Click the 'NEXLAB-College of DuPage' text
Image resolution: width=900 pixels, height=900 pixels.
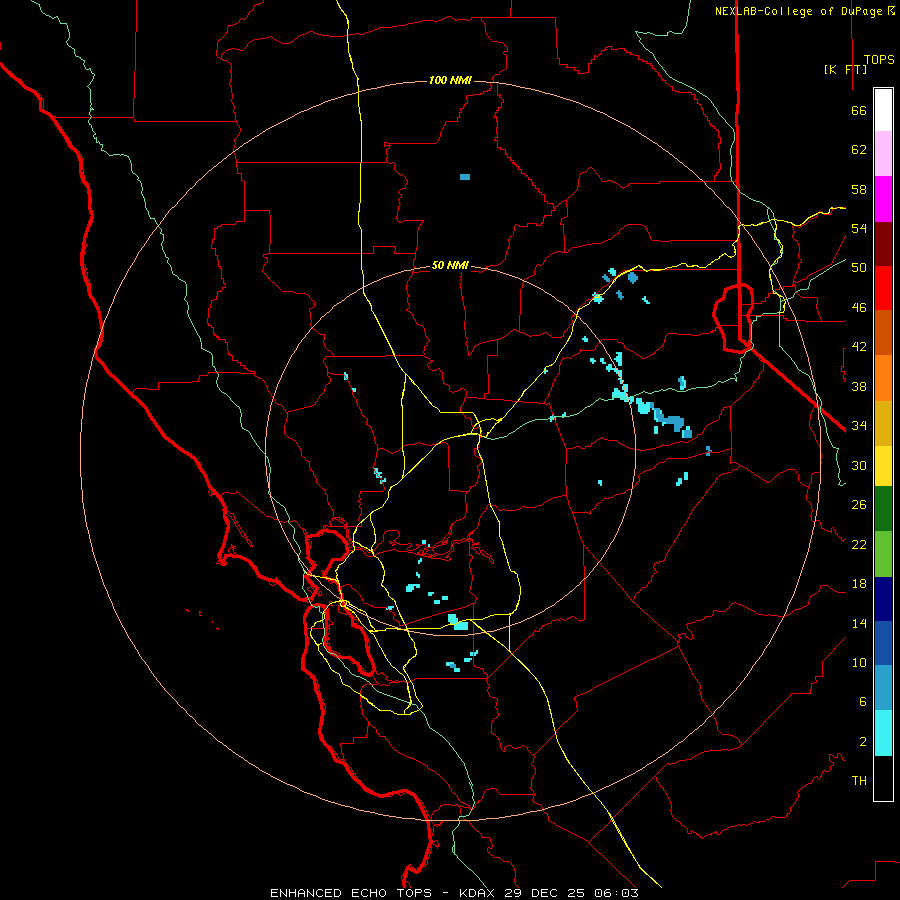point(800,11)
